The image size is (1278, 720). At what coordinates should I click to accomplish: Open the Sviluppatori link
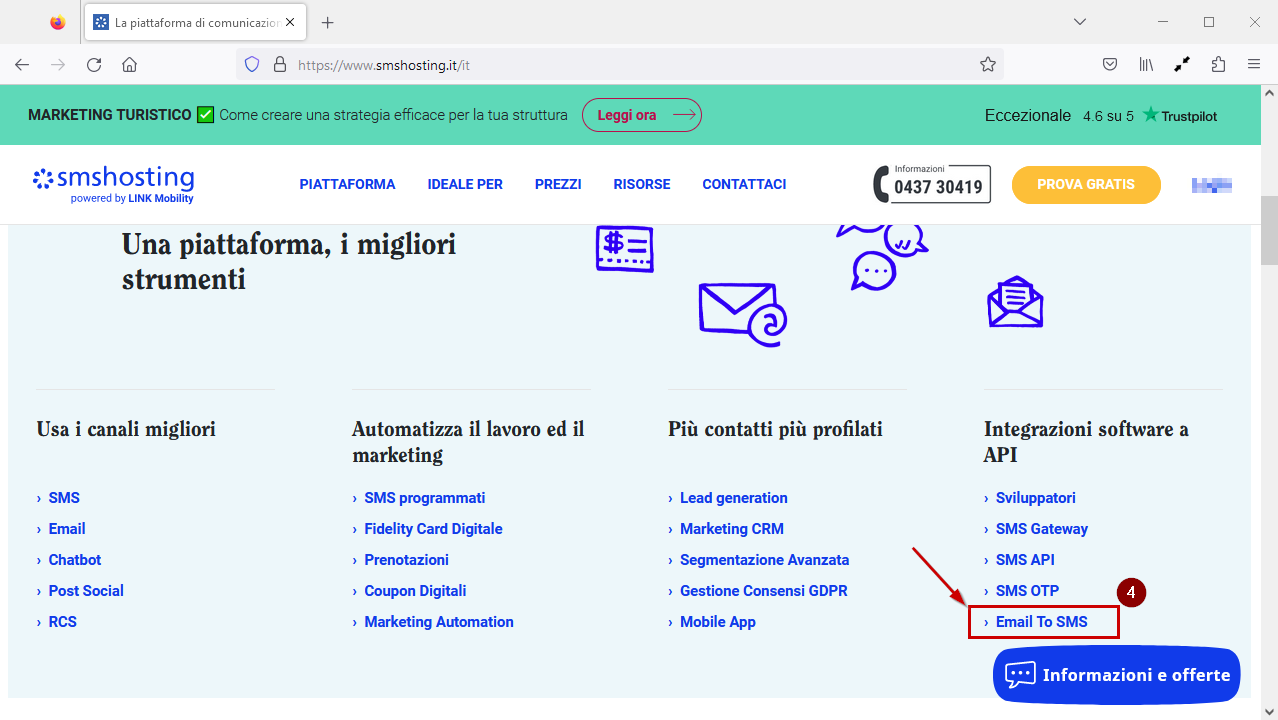1036,498
